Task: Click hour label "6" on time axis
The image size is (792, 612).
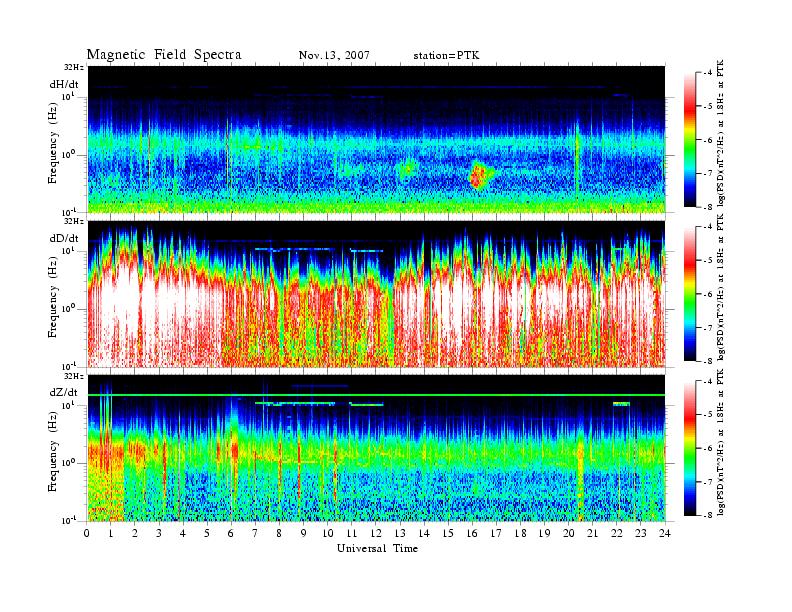Action: click(x=231, y=533)
